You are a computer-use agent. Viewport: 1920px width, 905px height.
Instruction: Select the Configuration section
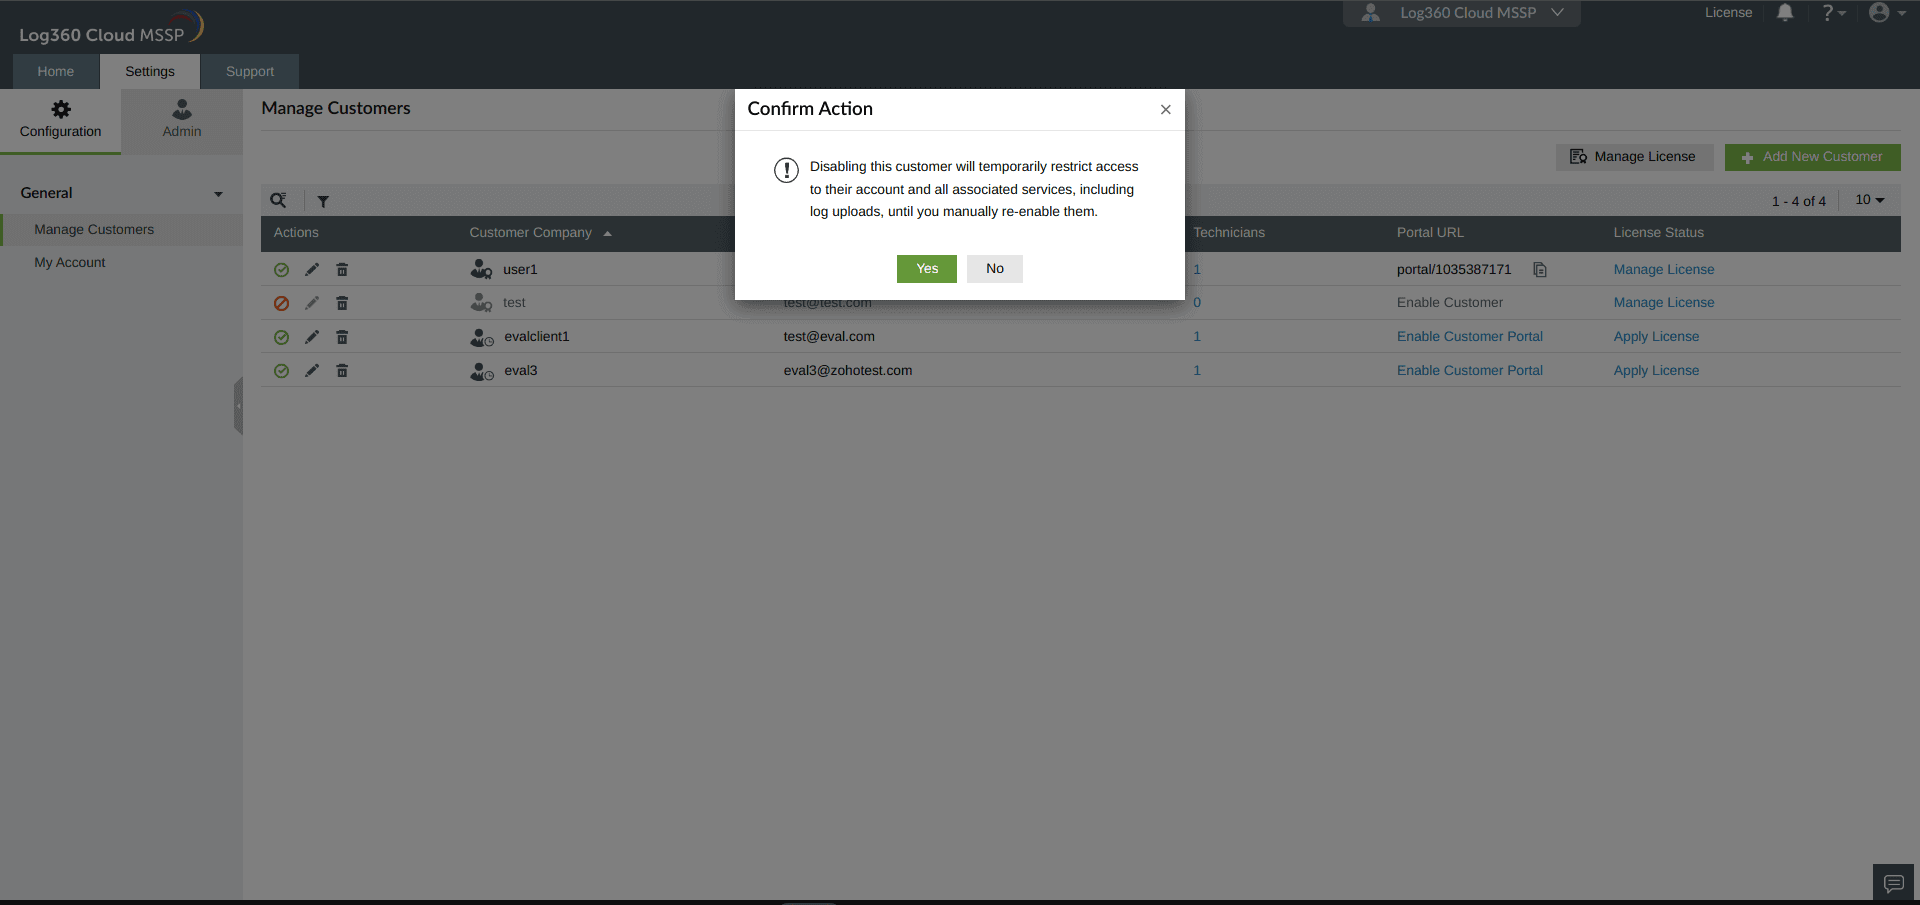click(x=60, y=120)
